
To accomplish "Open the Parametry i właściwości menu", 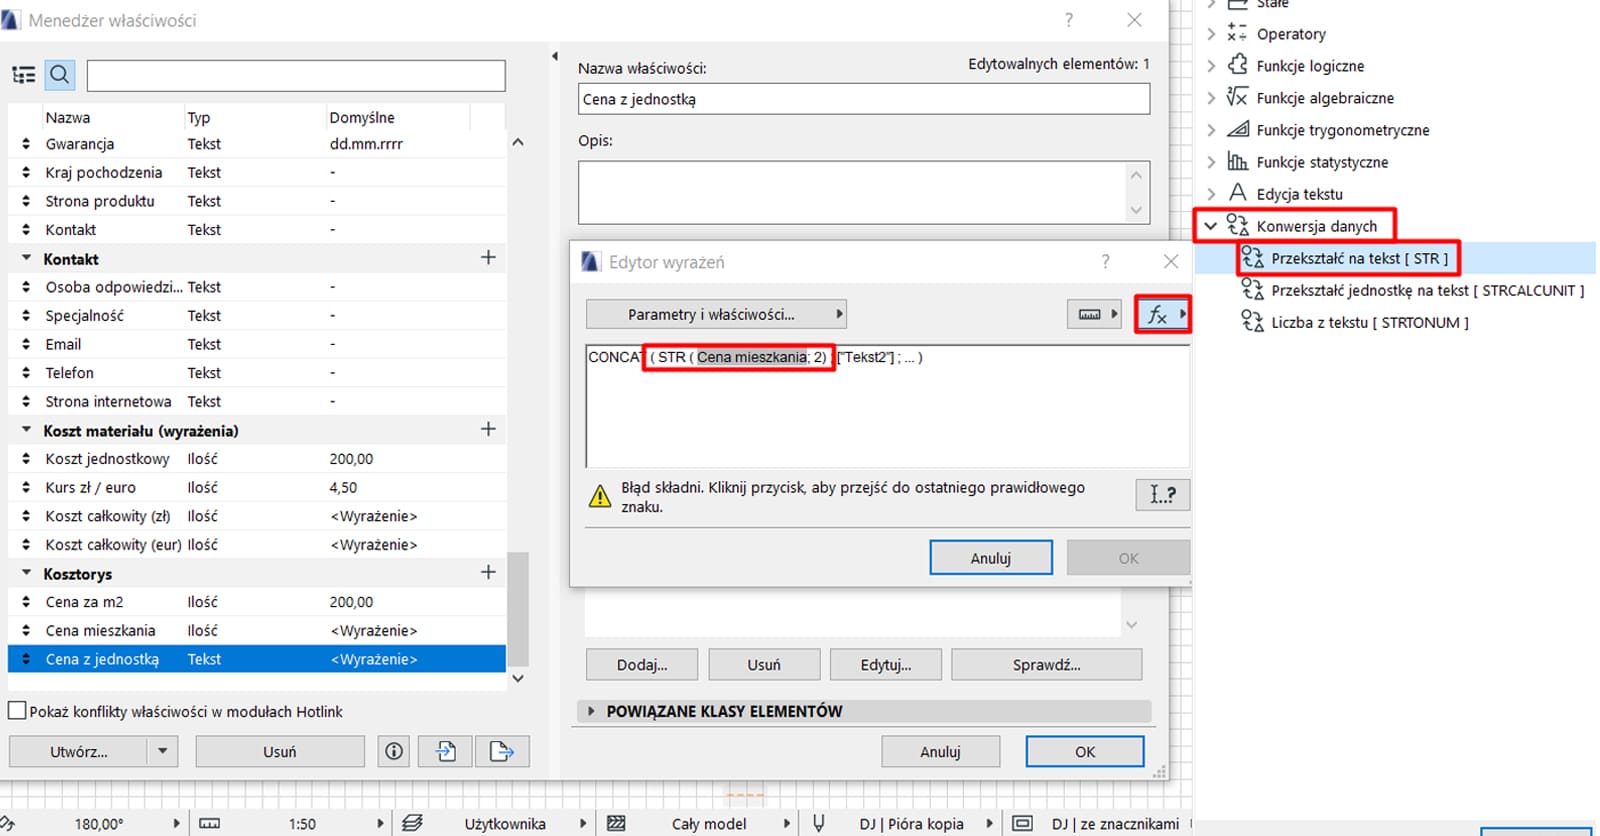I will [x=716, y=314].
